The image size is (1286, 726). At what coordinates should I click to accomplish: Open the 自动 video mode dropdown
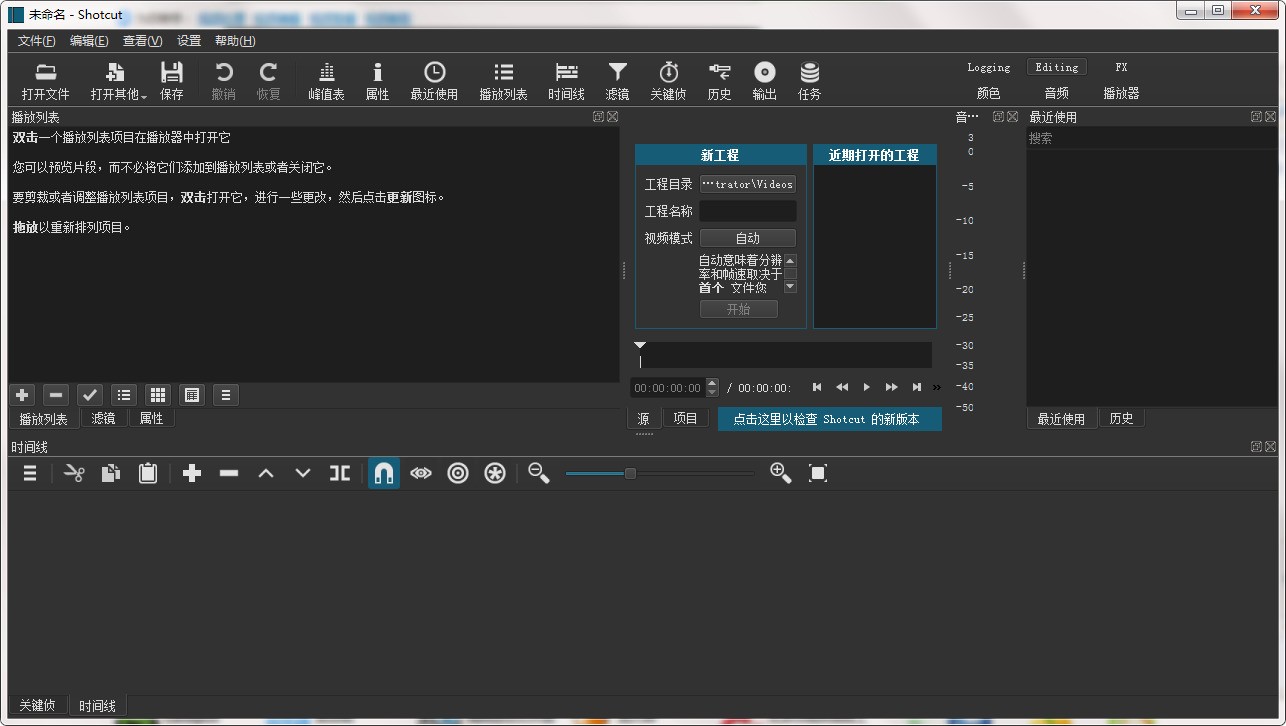tap(747, 237)
